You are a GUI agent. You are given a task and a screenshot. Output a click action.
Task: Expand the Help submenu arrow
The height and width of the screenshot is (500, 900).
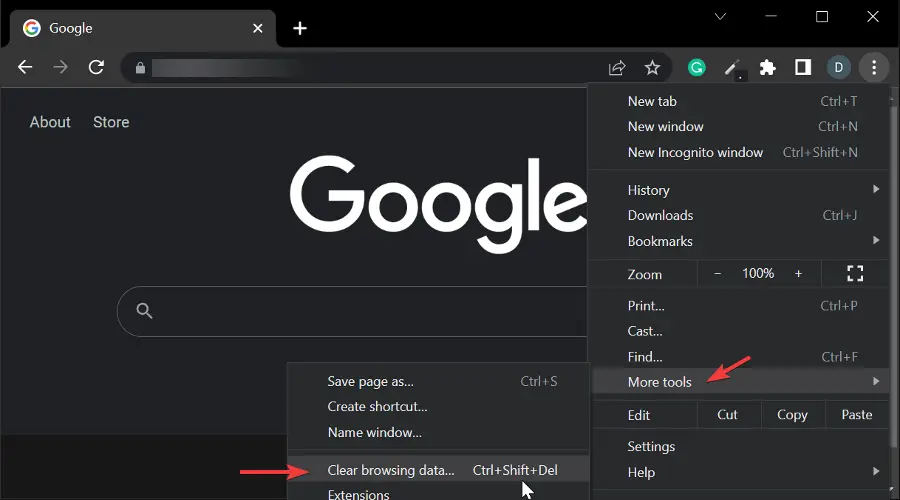876,471
